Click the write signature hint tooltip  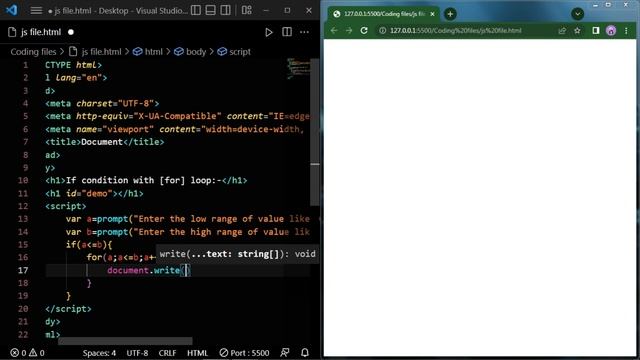tap(237, 254)
